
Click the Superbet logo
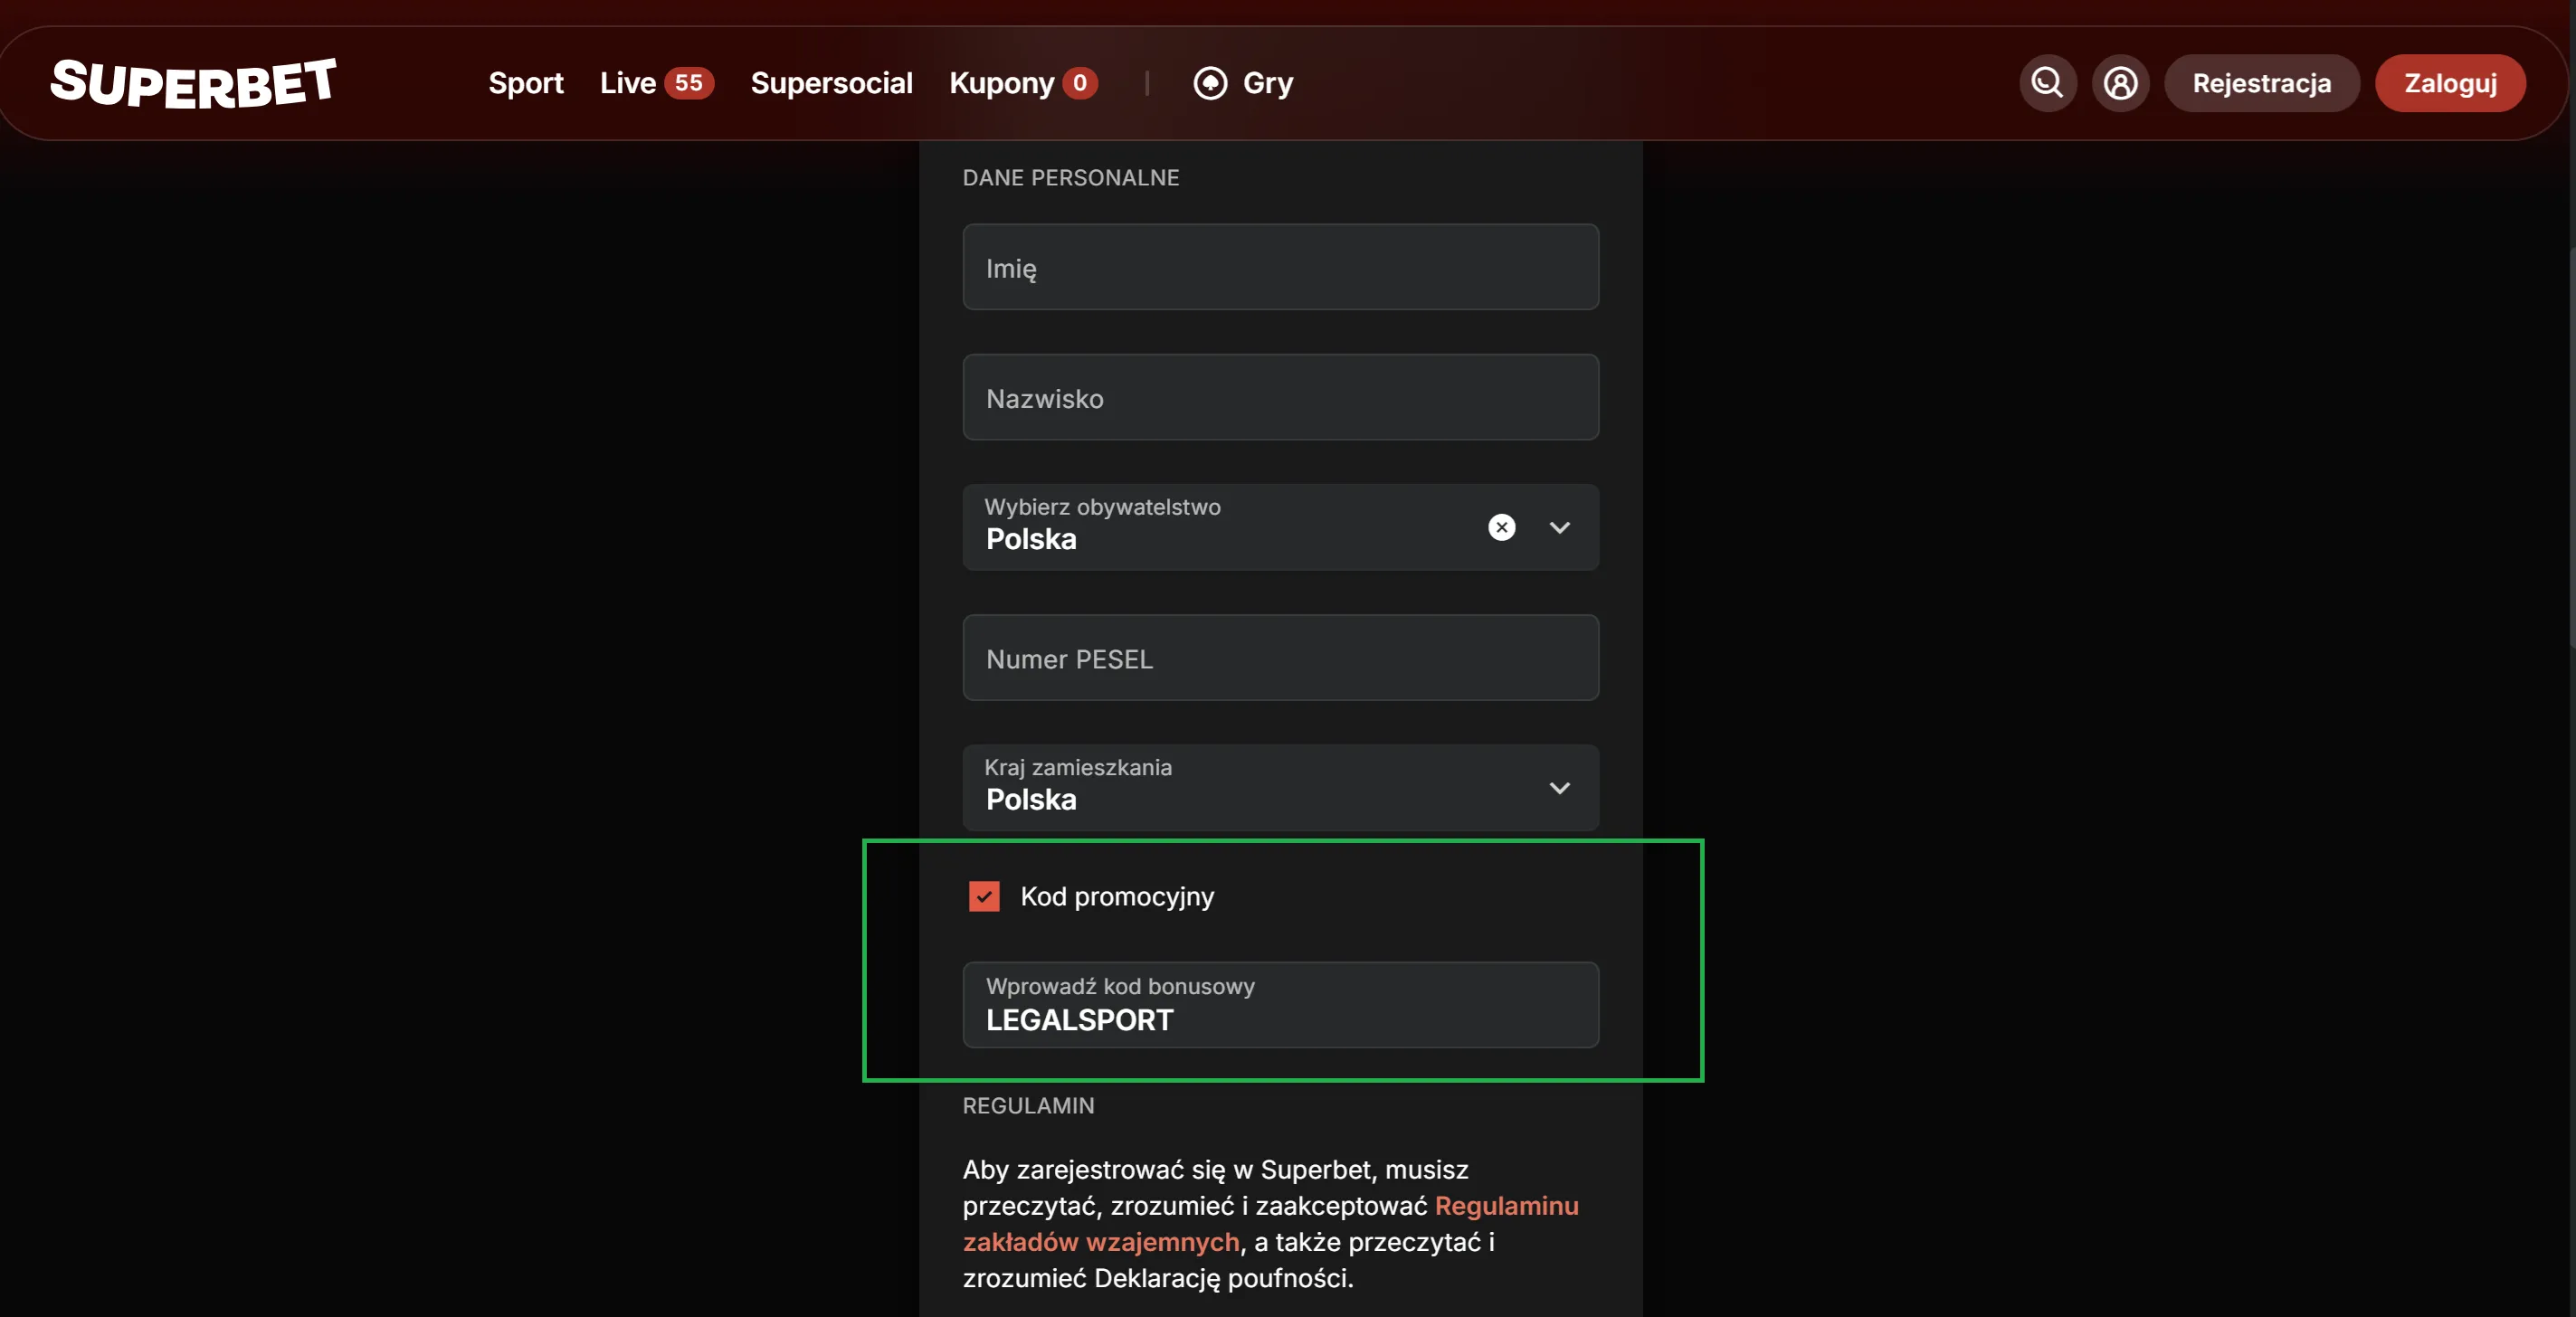[193, 83]
